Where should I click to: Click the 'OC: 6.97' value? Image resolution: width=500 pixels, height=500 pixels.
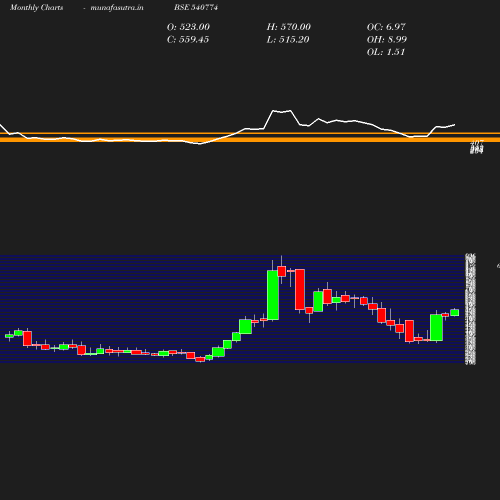tap(386, 27)
